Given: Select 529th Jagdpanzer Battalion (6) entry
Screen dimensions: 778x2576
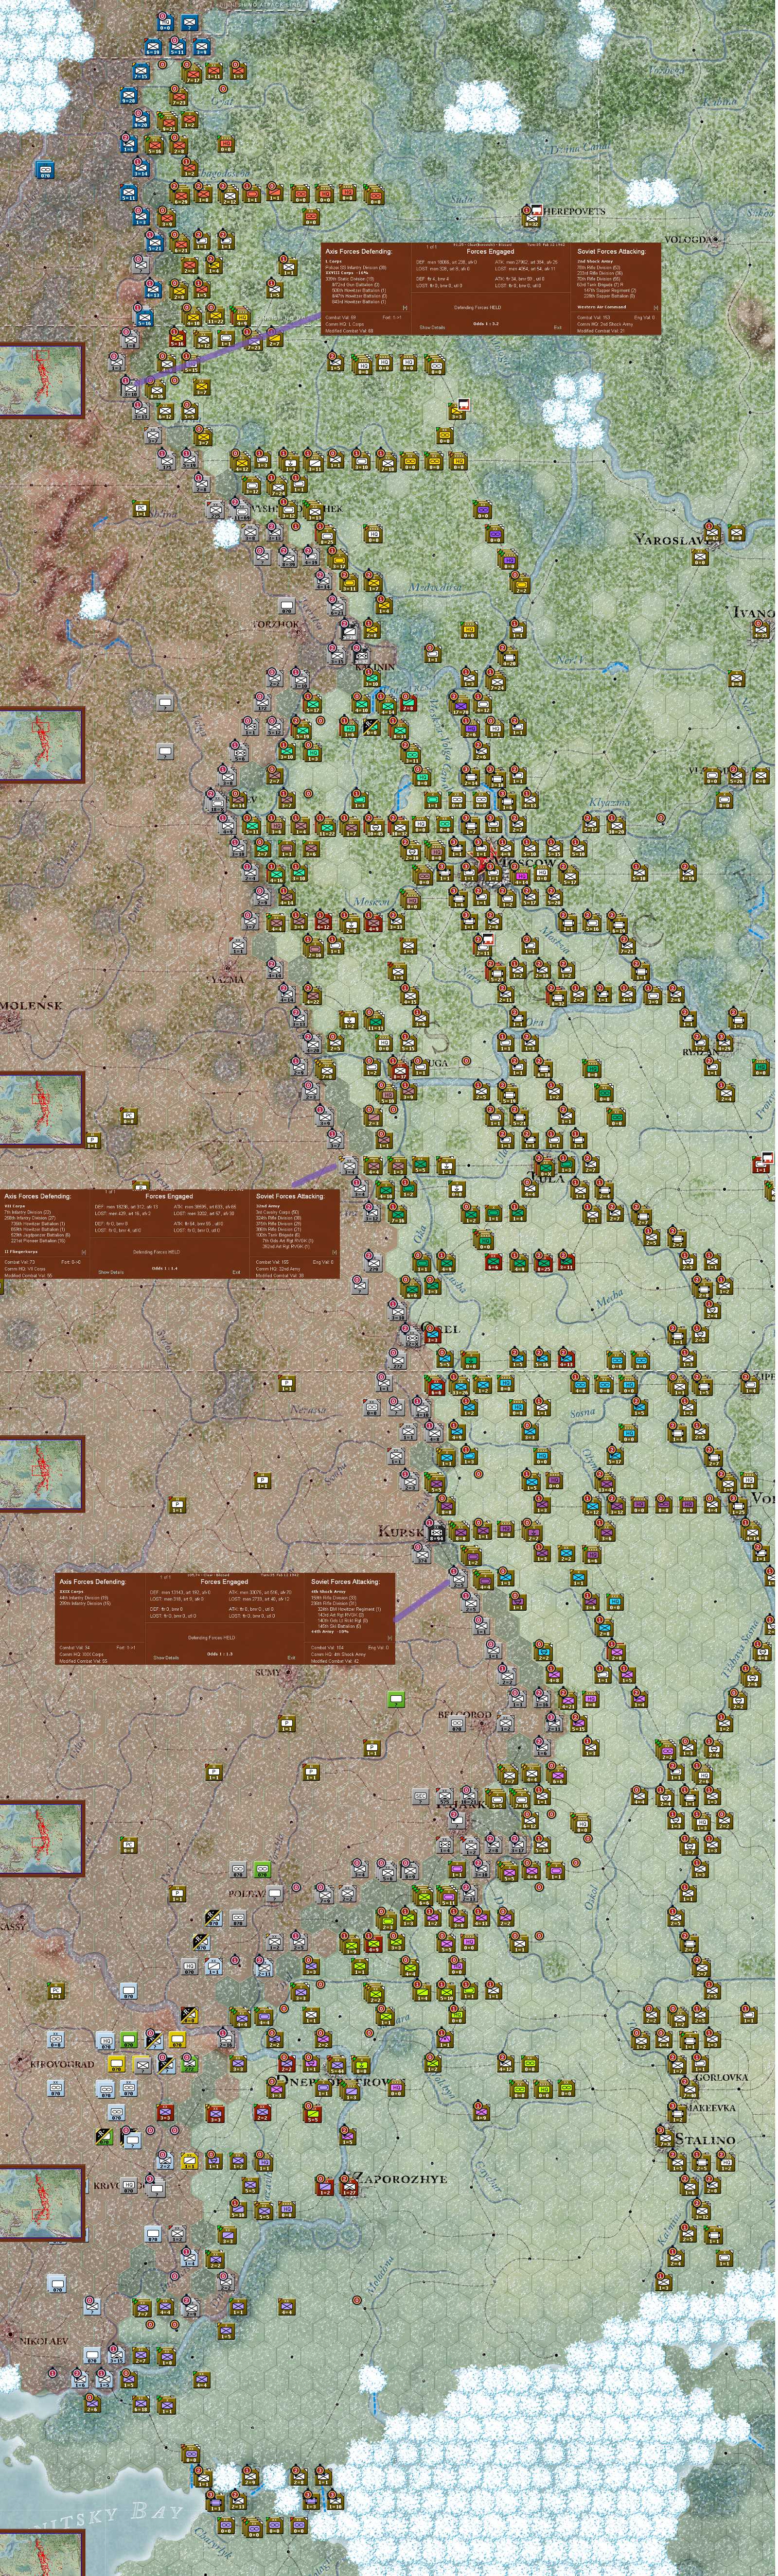Looking at the screenshot, I should click(40, 1235).
